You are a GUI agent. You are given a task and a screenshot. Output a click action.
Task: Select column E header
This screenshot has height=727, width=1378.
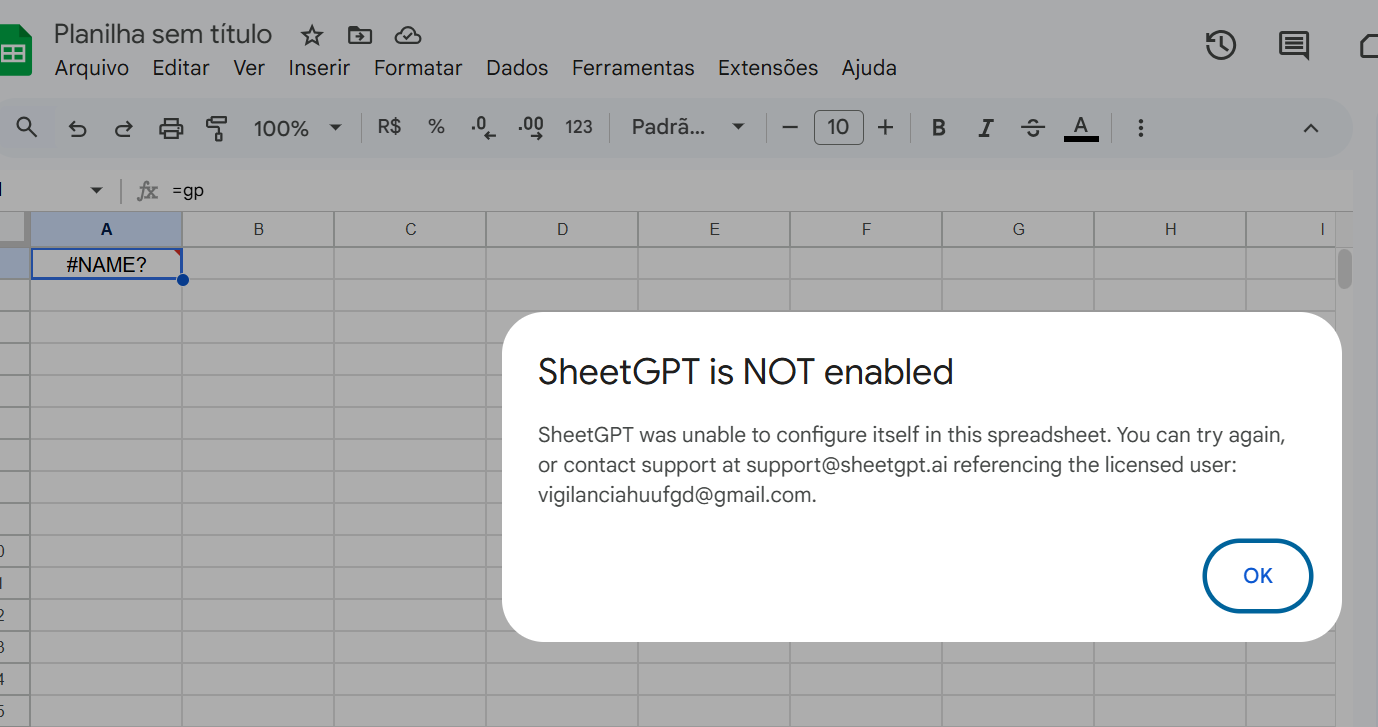(714, 229)
